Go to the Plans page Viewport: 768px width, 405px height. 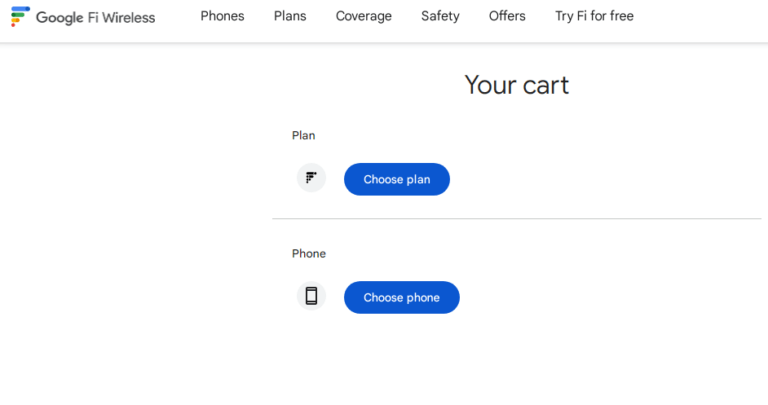tap(290, 16)
